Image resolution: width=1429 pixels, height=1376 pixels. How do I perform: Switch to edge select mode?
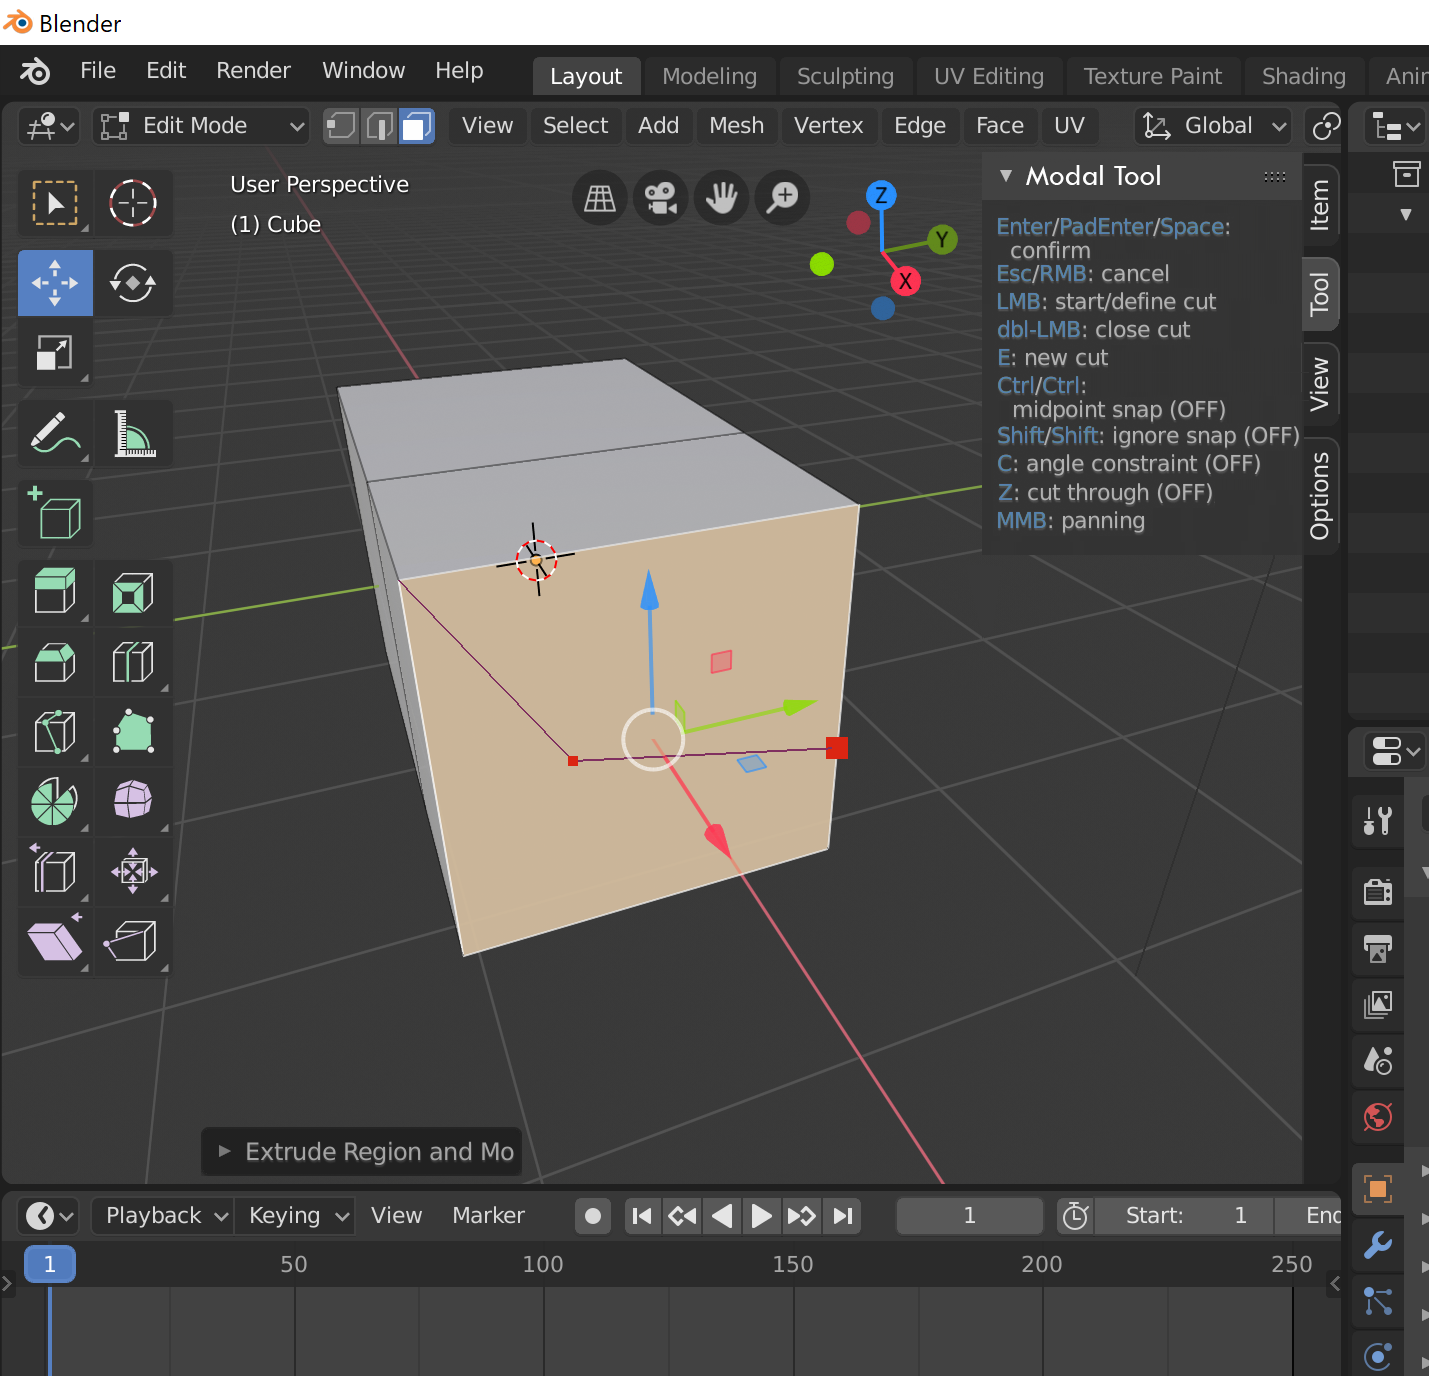click(x=378, y=126)
